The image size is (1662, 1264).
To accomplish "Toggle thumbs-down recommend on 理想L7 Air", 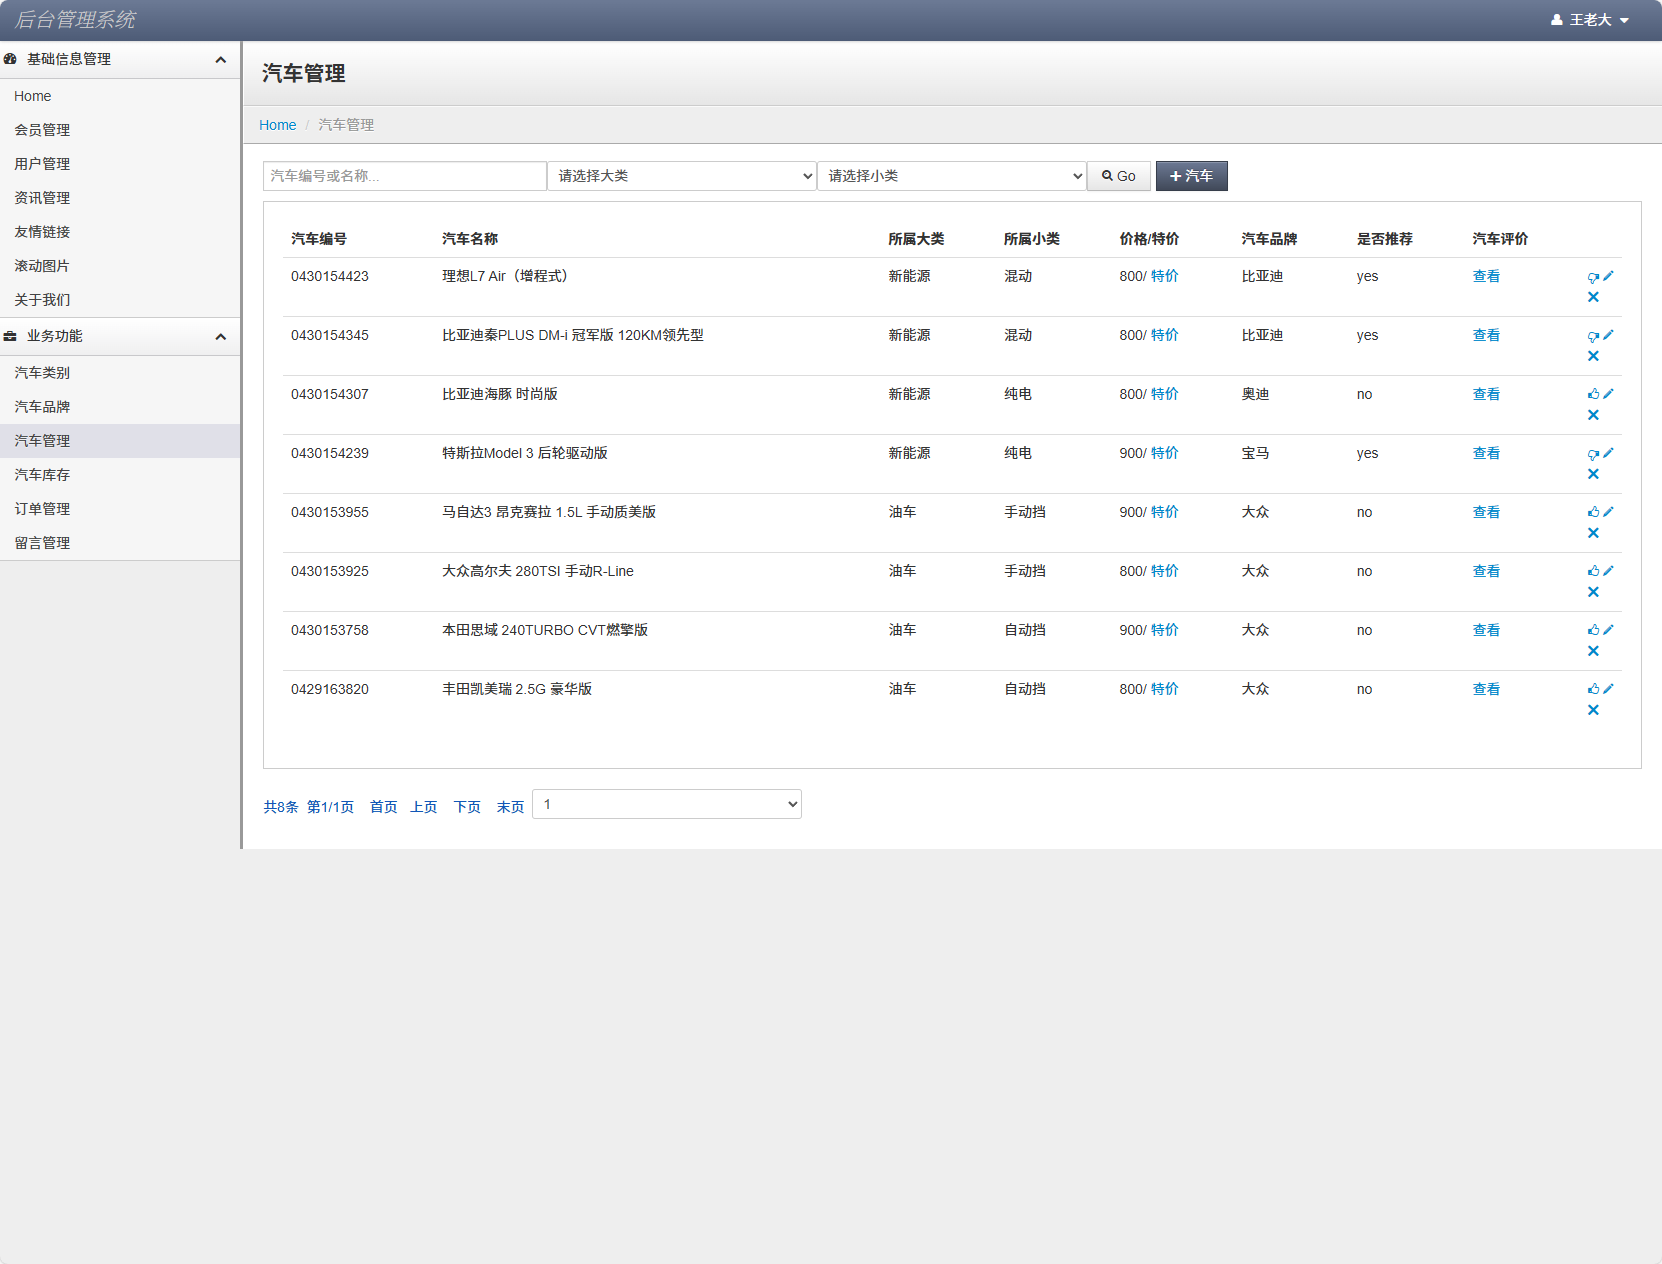I will [1593, 277].
